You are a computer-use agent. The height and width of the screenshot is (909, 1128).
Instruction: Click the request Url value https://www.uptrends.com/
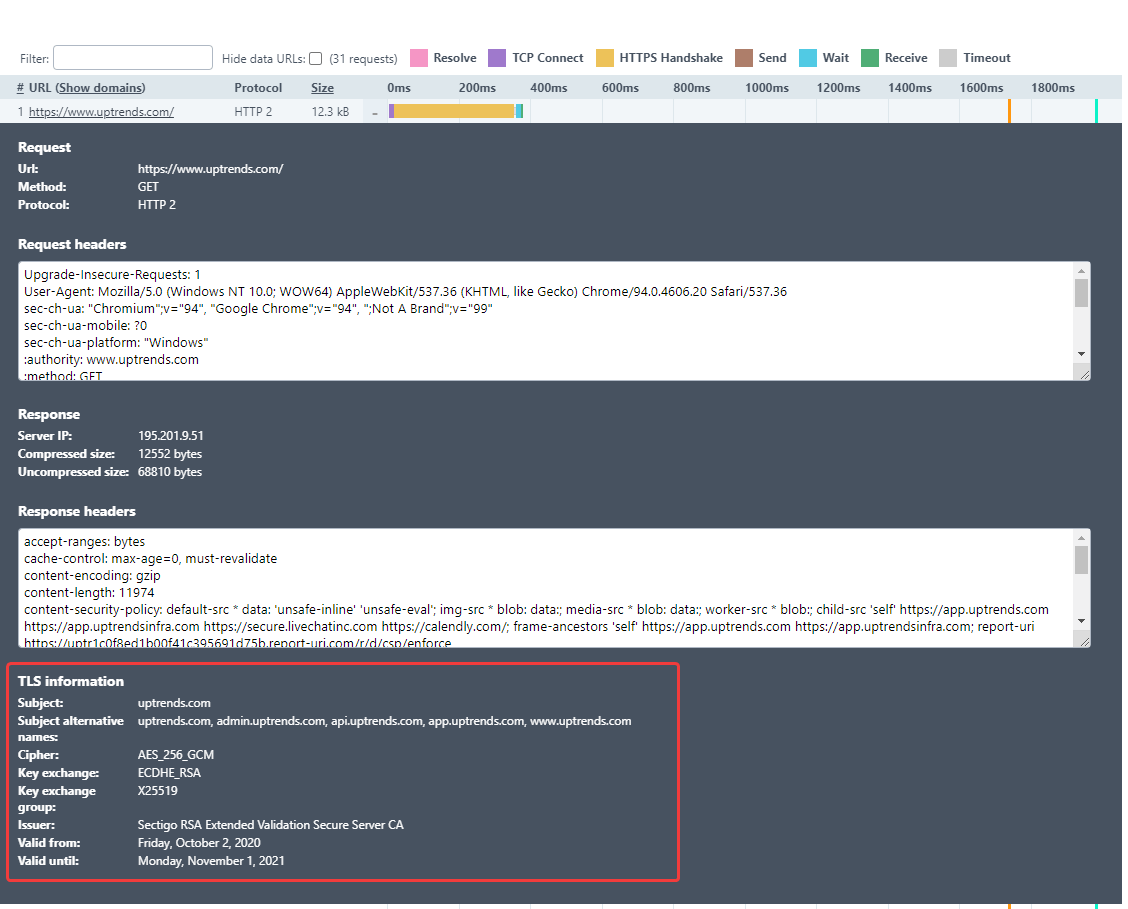pos(210,169)
